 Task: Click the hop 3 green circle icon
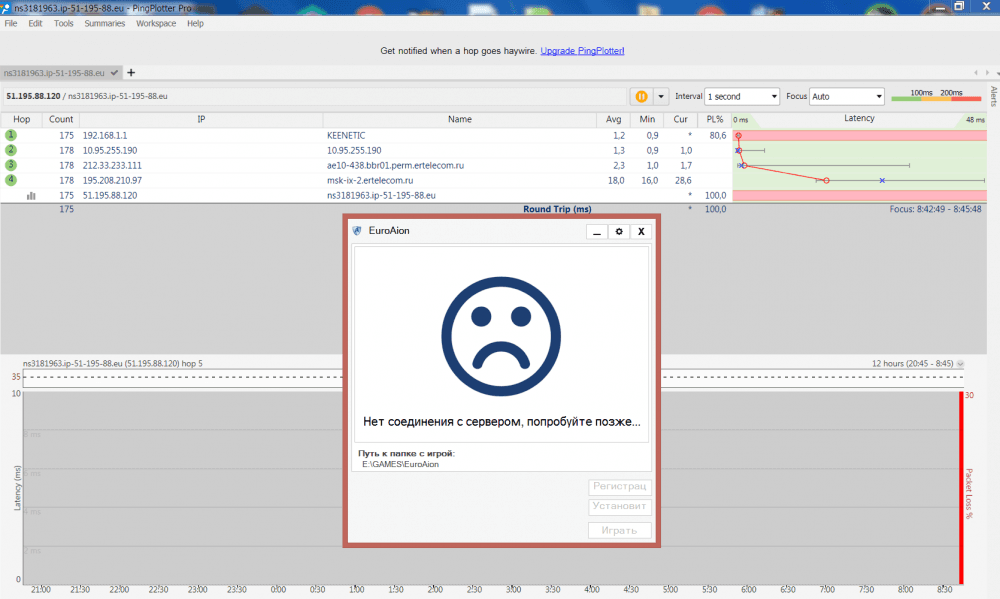click(11, 165)
